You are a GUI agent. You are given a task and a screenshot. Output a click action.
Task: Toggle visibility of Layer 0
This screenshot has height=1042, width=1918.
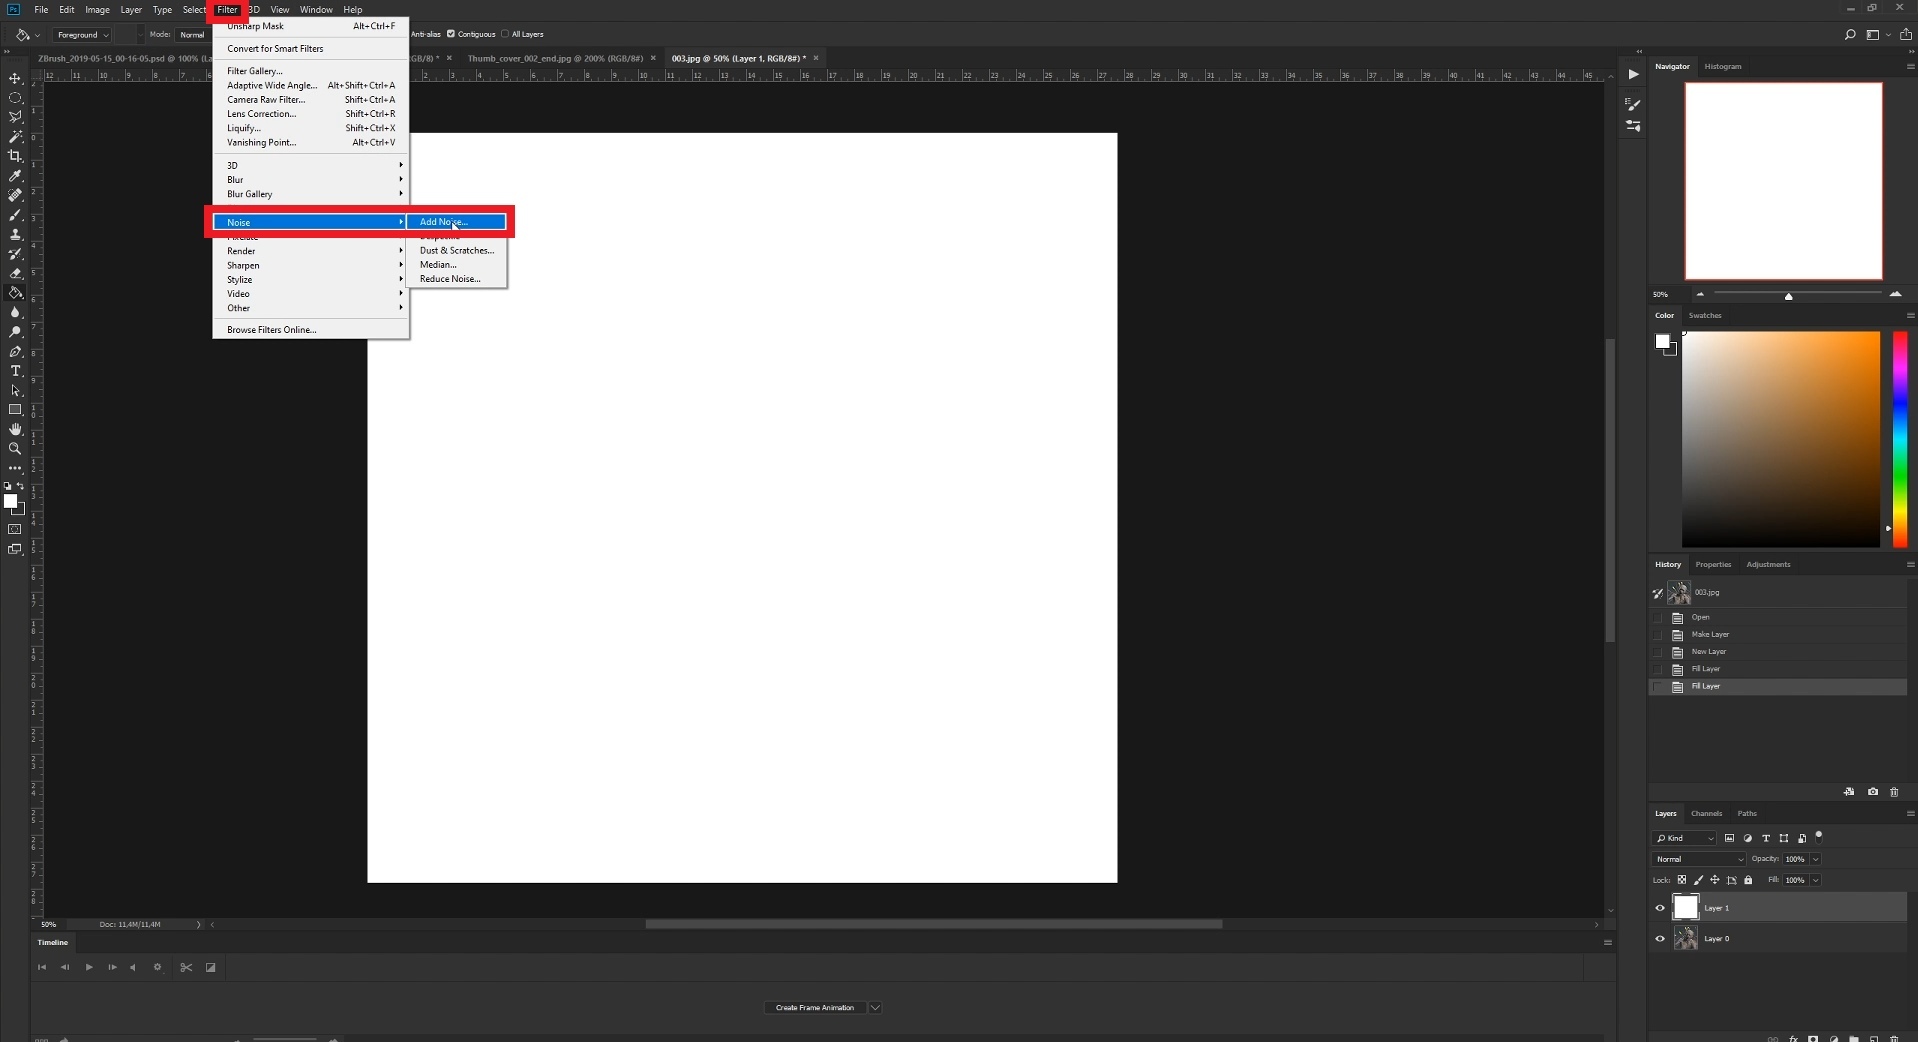tap(1660, 939)
